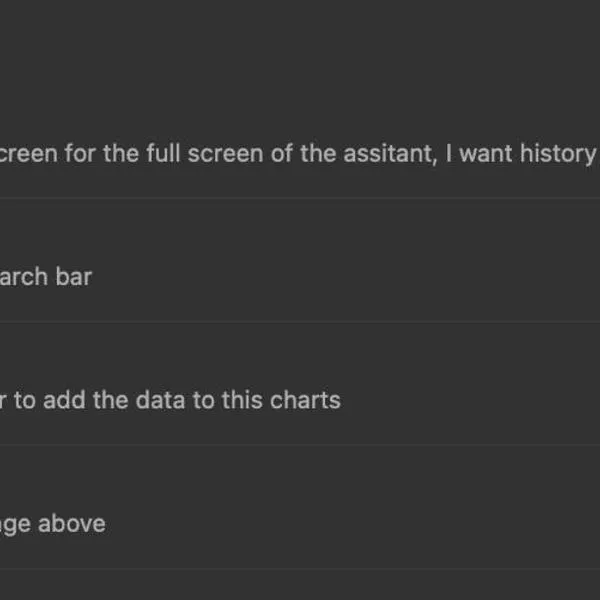
Task: Click the "assitant" word in the first row
Action: pyautogui.click(x=381, y=155)
